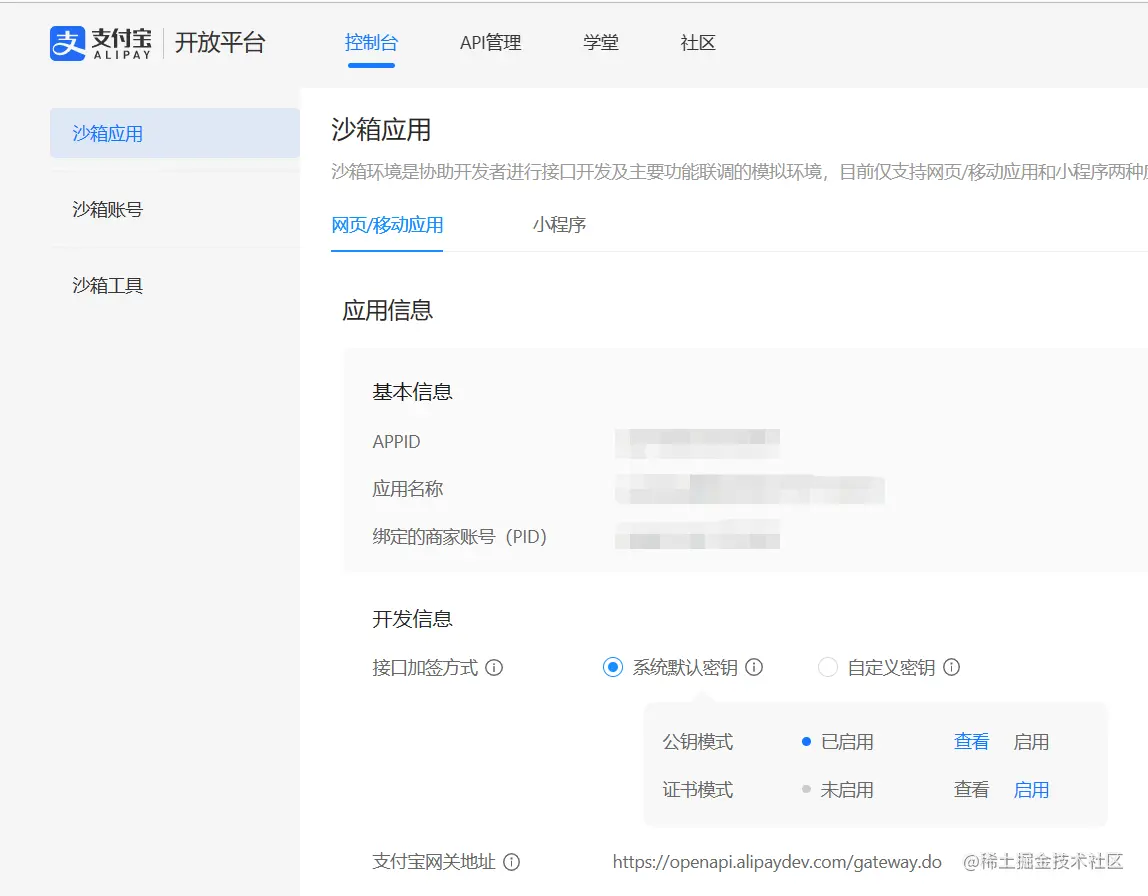Click the 接口加签方式 label
Screen dimensions: 1148x896
pyautogui.click(x=425, y=668)
